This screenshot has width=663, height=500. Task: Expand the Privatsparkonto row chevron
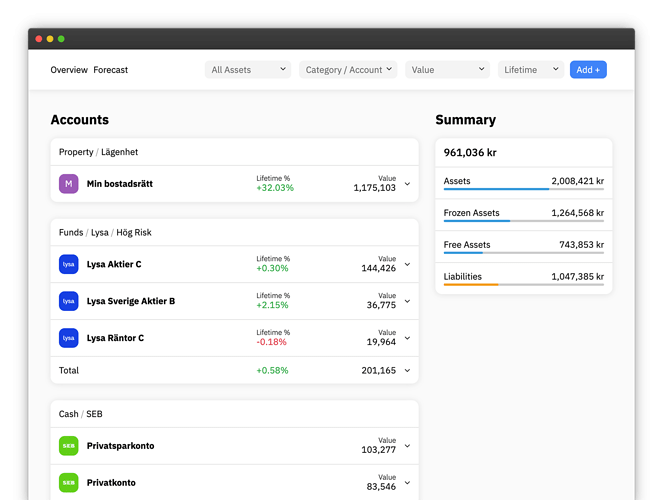pos(407,447)
